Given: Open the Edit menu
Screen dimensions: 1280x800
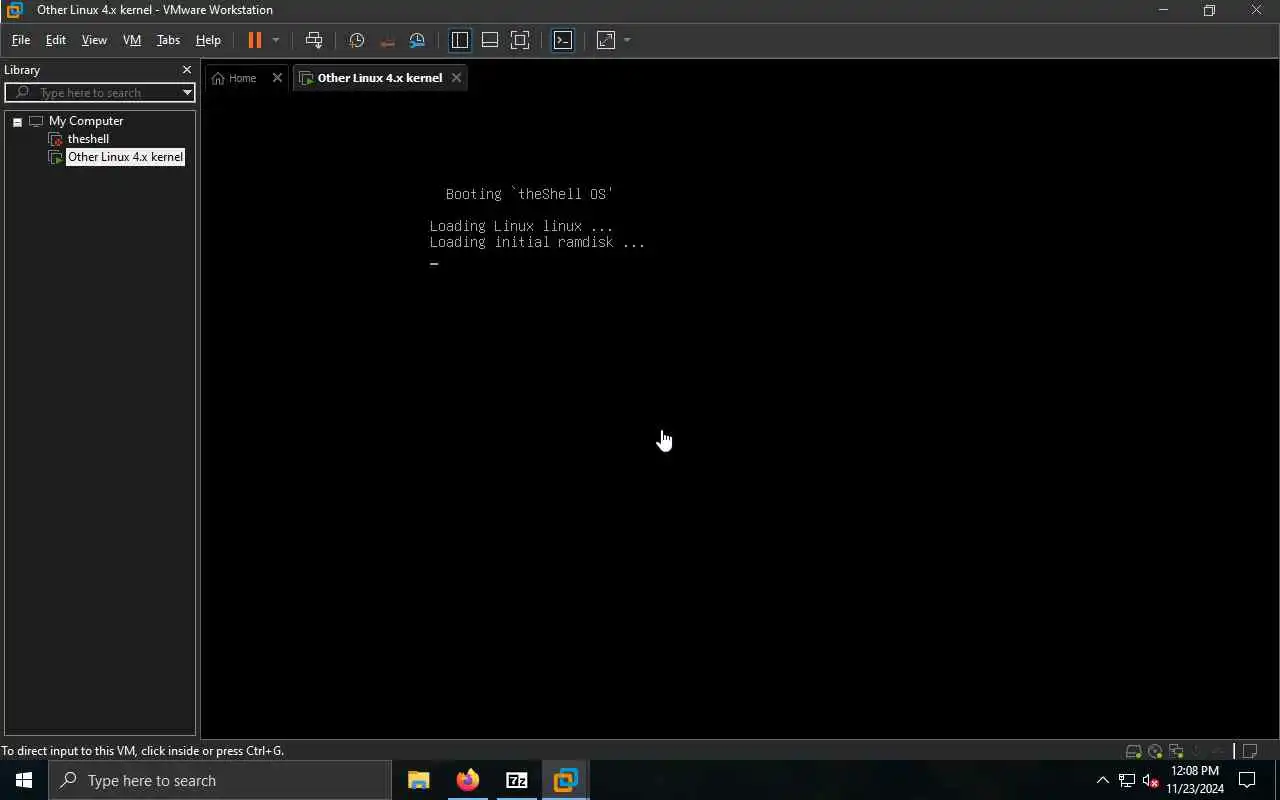Looking at the screenshot, I should tap(56, 40).
